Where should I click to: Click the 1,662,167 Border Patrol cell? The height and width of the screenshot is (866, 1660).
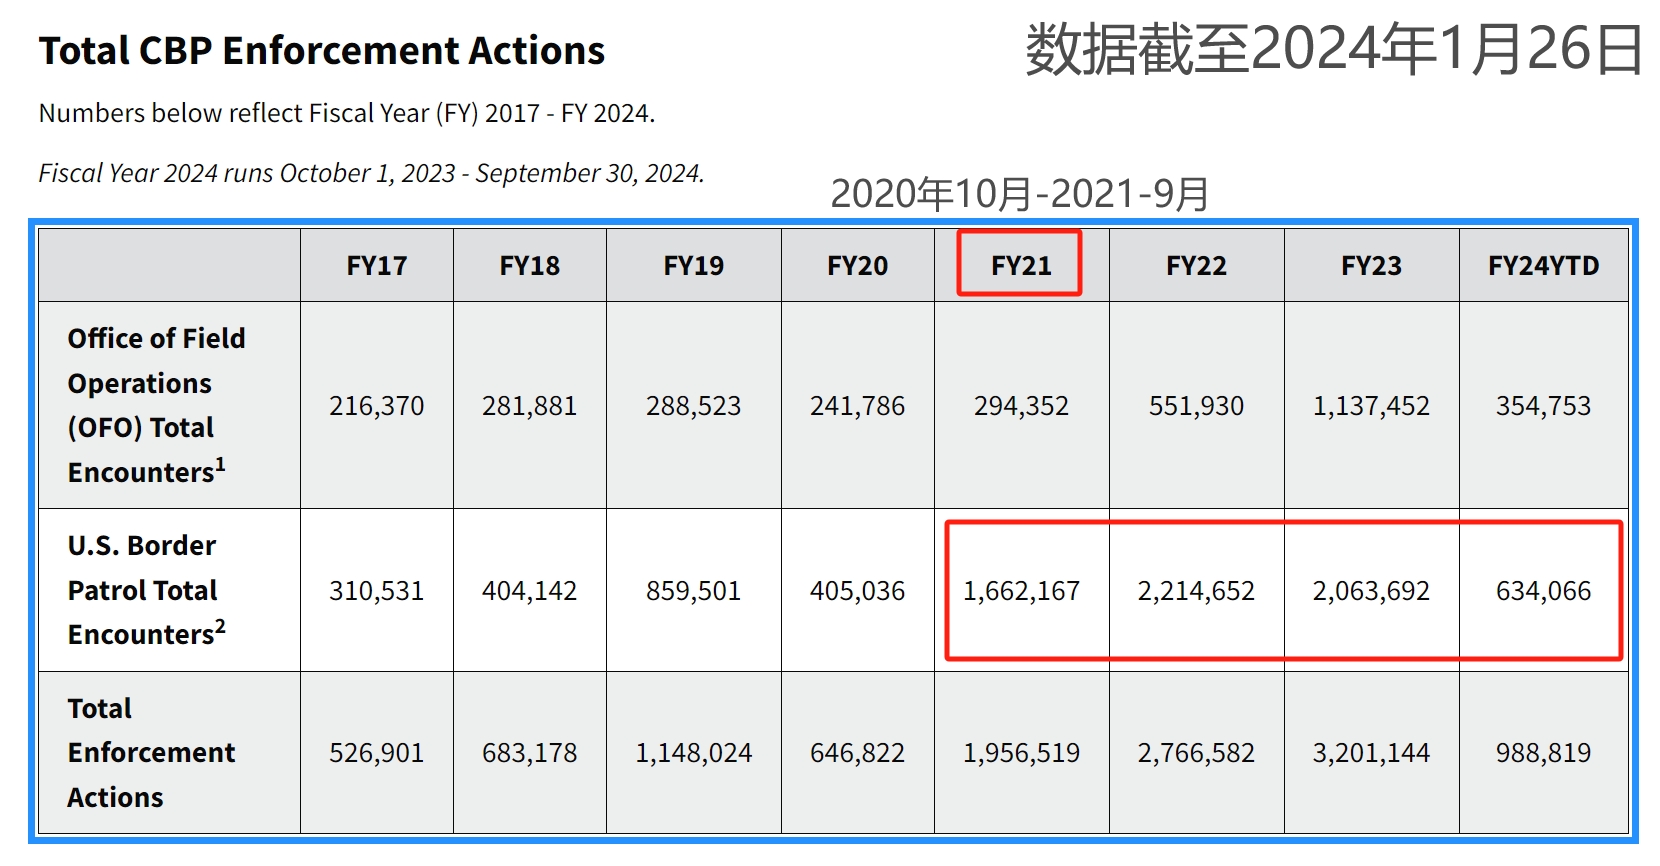click(x=1021, y=591)
